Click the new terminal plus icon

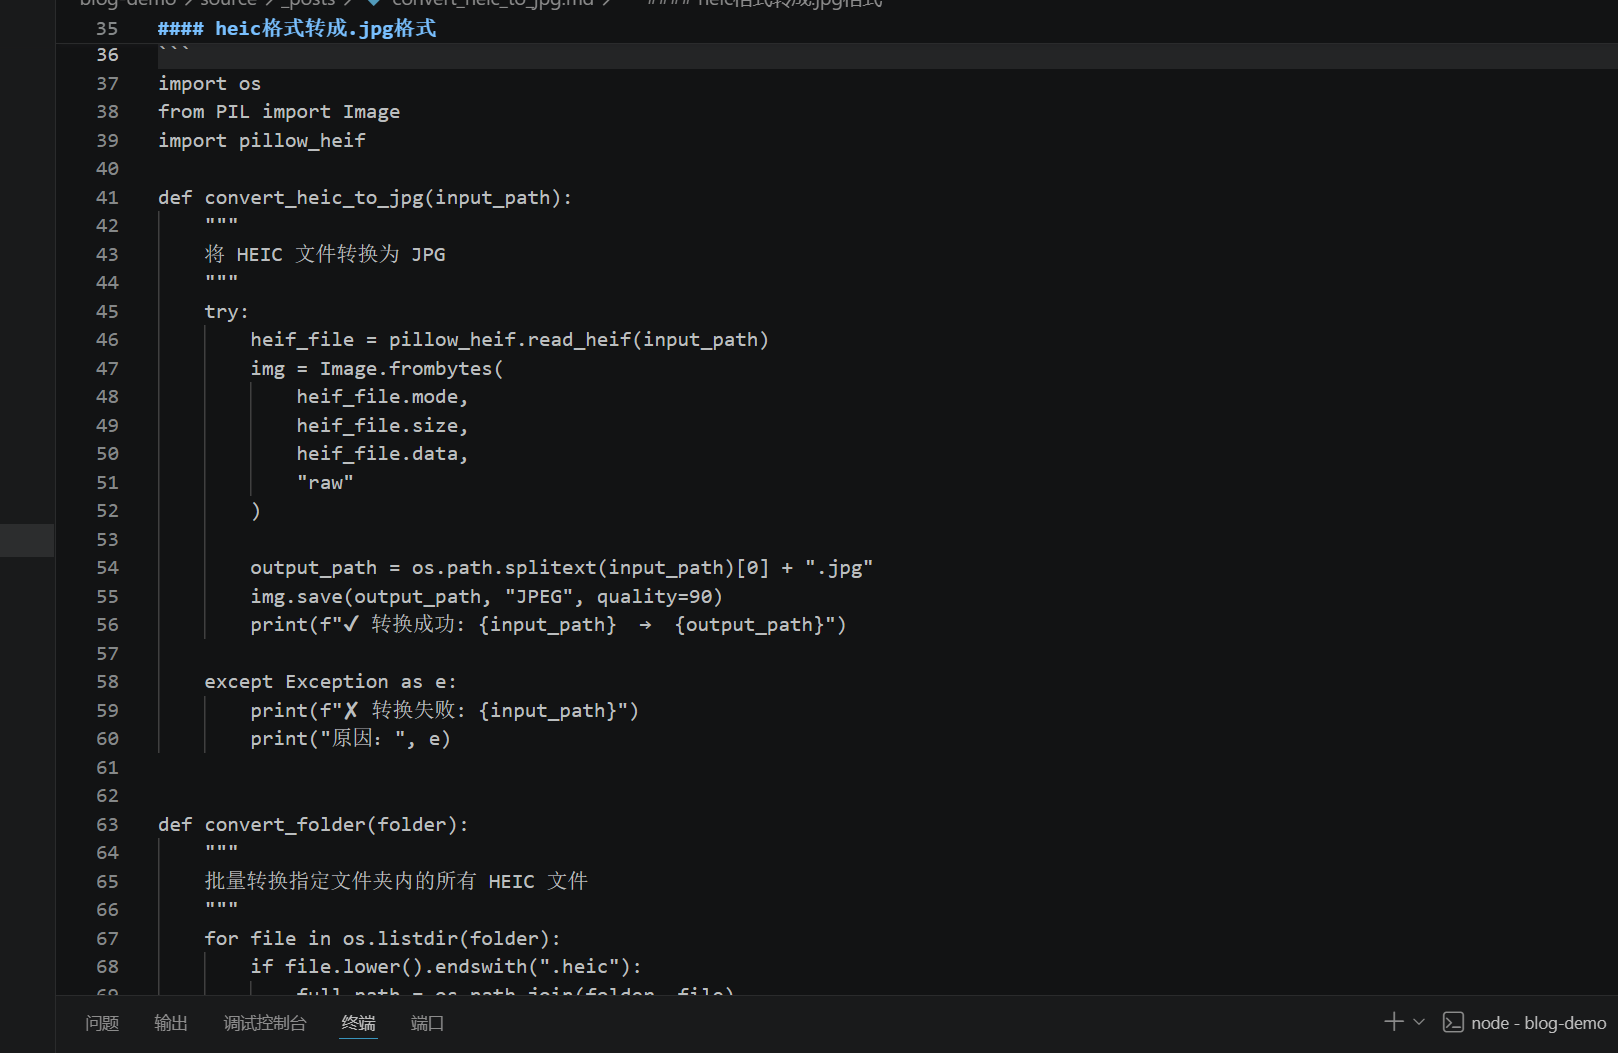coord(1393,1021)
